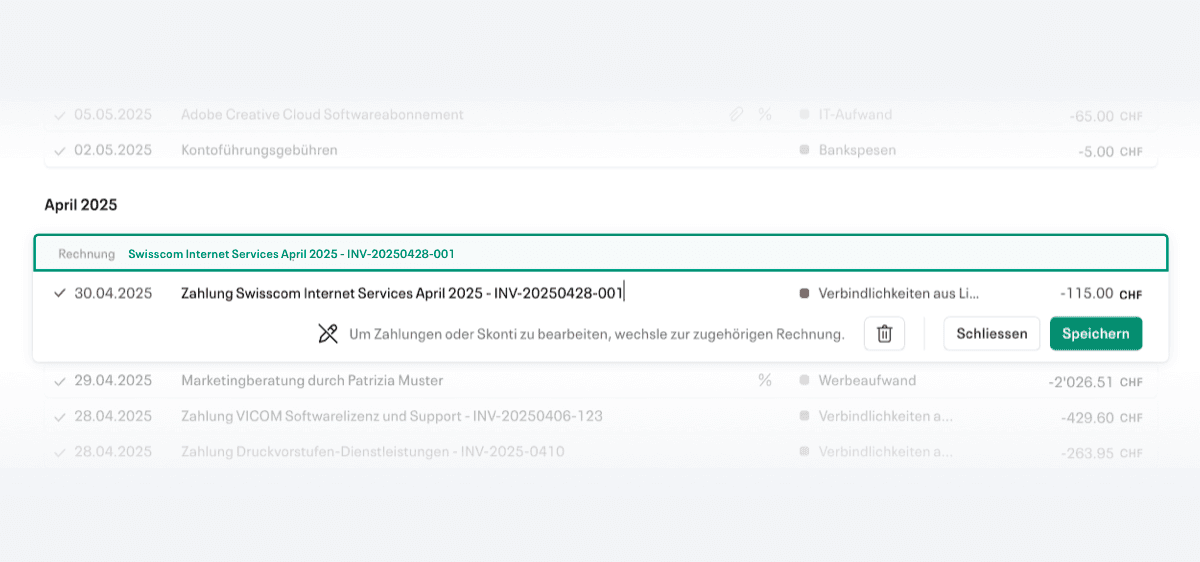Toggle the checkmark on VICOM Softwarelizenz row
The width and height of the screenshot is (1200, 562).
(x=60, y=416)
